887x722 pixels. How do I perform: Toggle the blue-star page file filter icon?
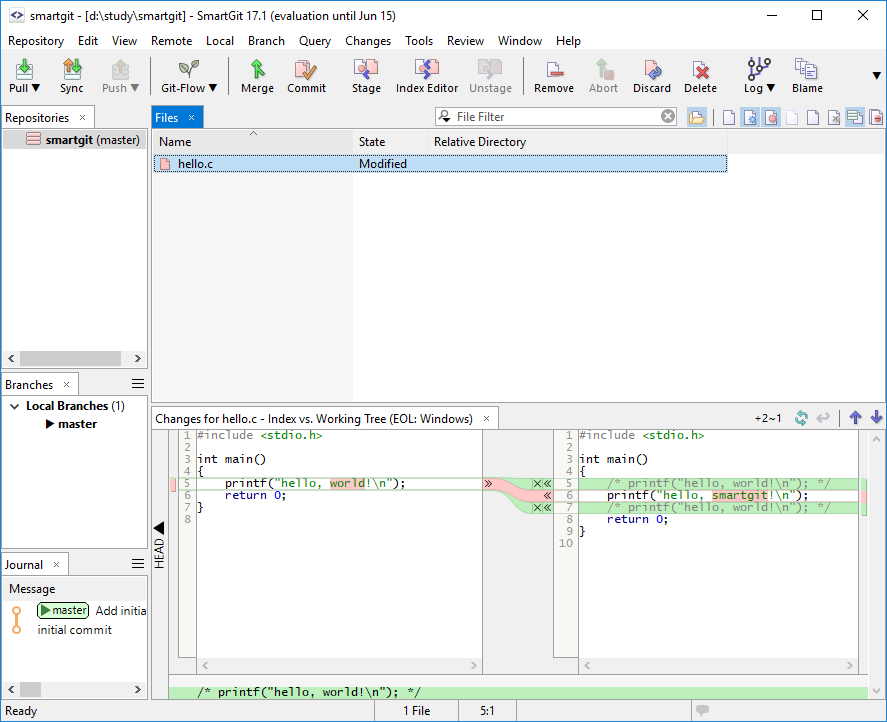tap(750, 117)
